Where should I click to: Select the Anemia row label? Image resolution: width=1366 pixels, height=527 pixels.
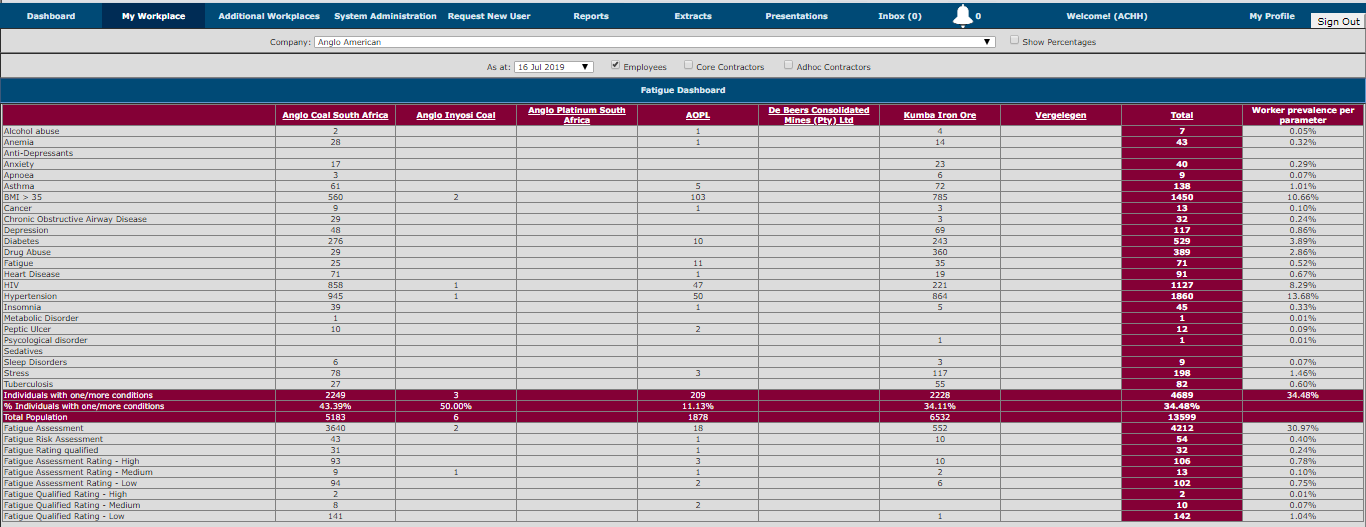[18, 142]
